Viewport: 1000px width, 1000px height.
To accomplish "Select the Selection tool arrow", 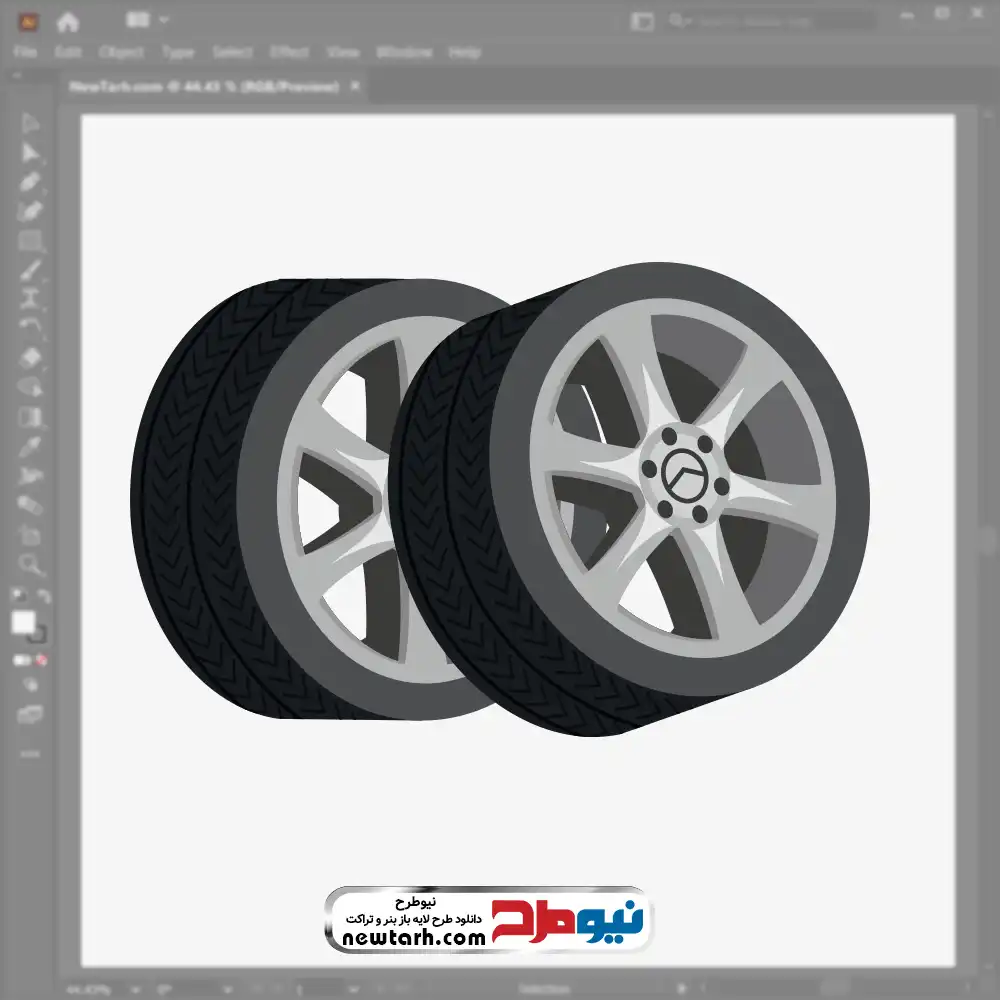I will coord(30,124).
